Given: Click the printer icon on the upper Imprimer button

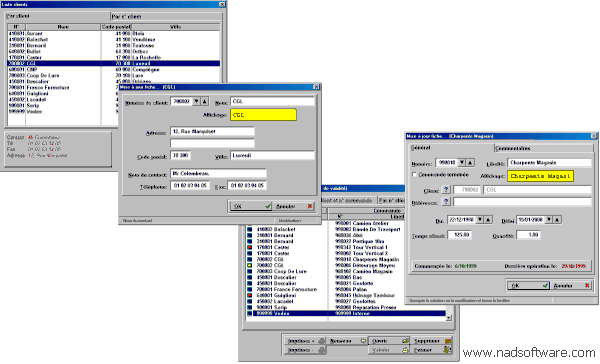Looking at the screenshot, I should click(x=321, y=341).
